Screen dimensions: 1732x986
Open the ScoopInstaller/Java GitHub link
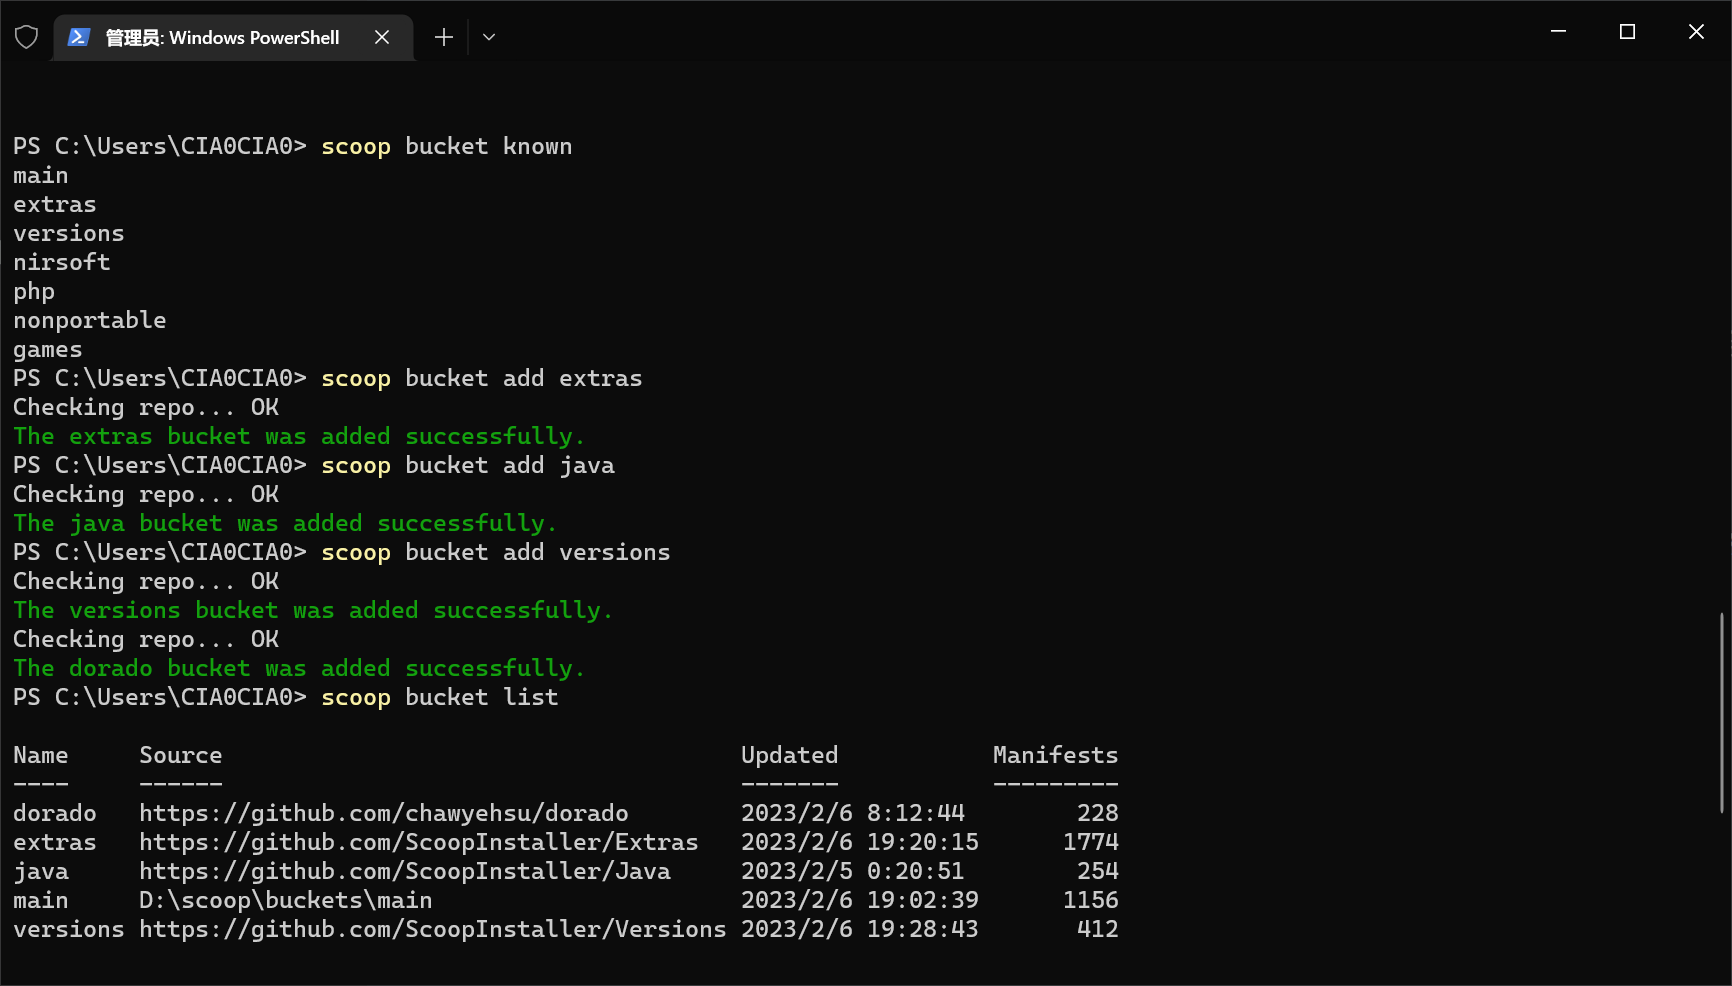coord(404,871)
